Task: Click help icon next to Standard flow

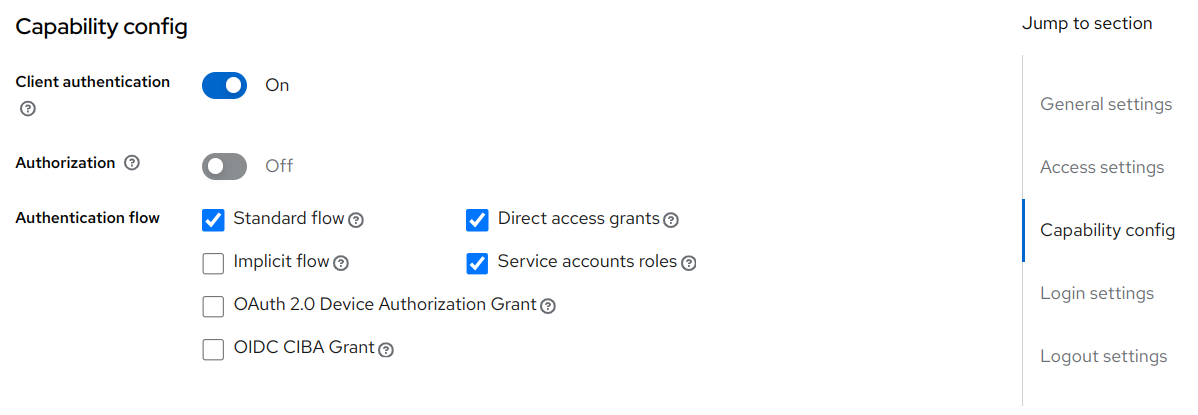Action: 356,220
